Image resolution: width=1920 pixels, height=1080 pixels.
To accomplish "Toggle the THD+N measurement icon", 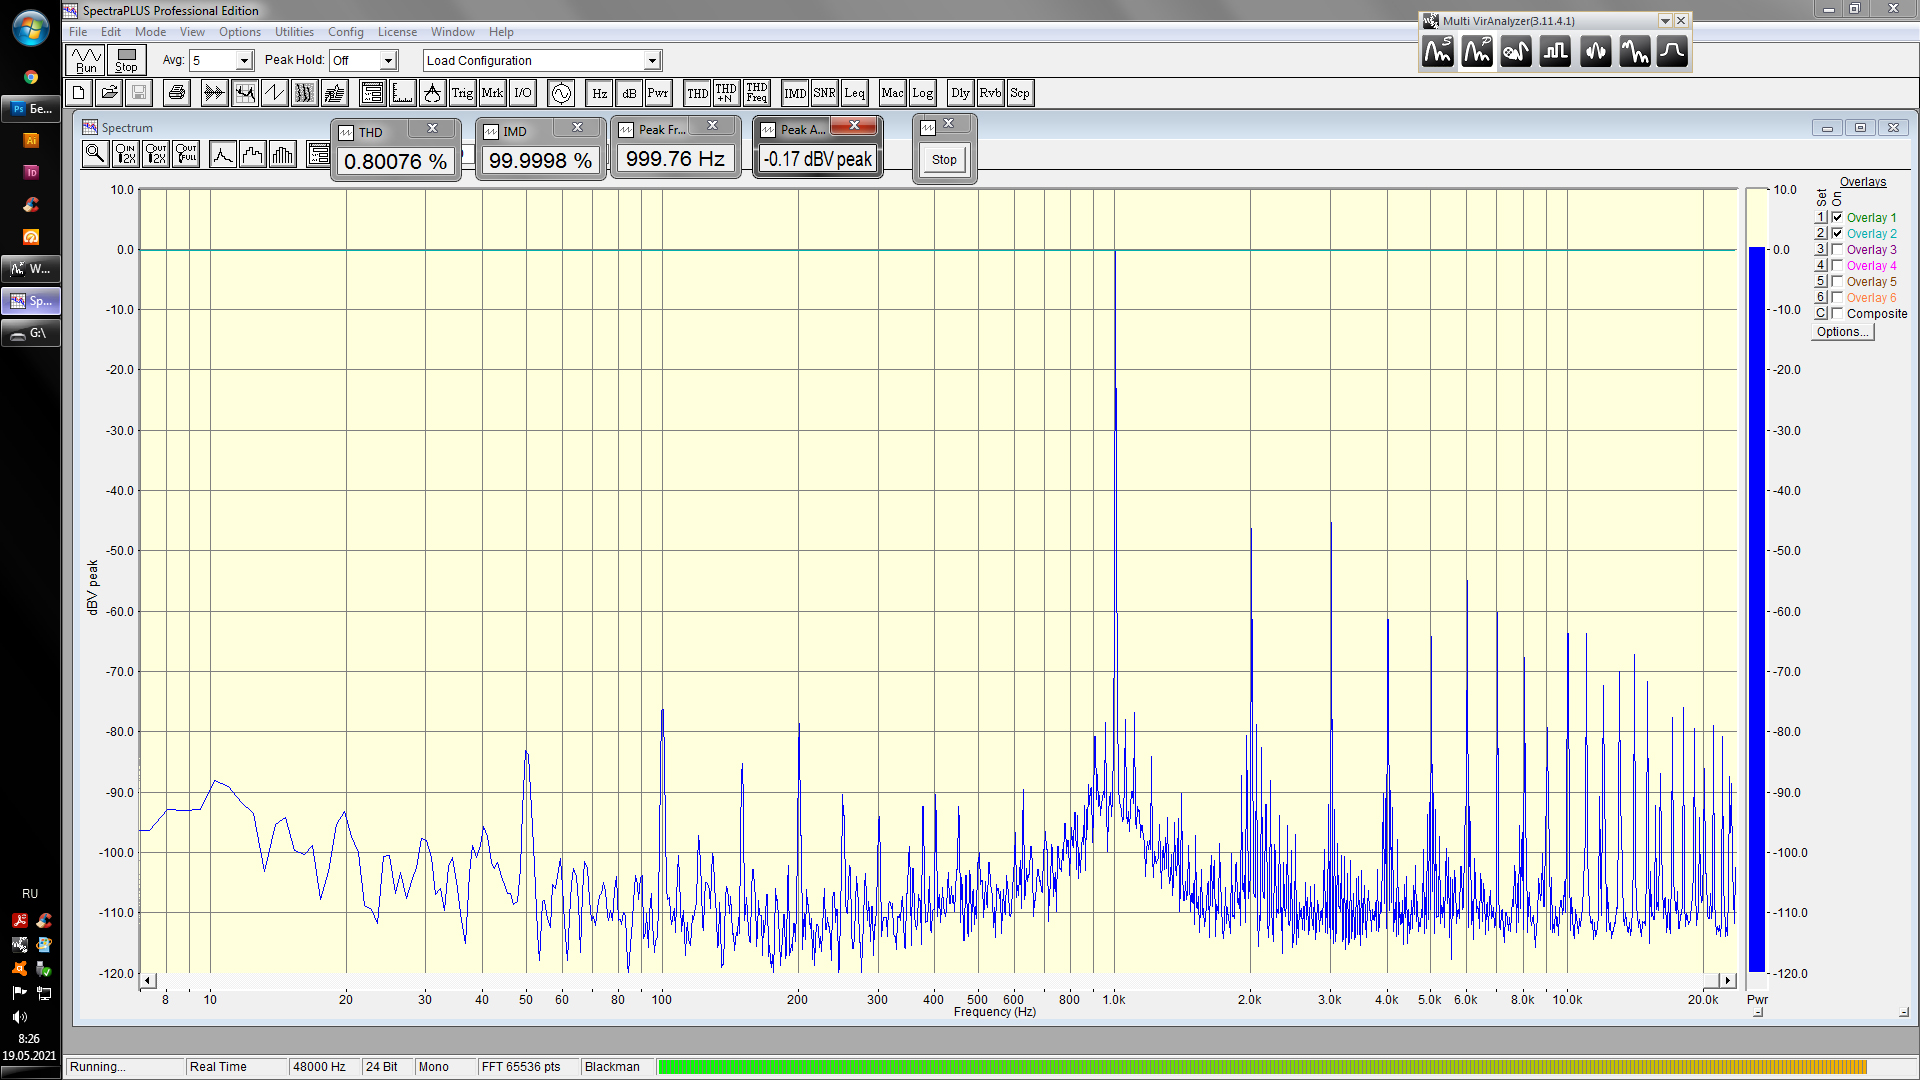I will [x=726, y=93].
